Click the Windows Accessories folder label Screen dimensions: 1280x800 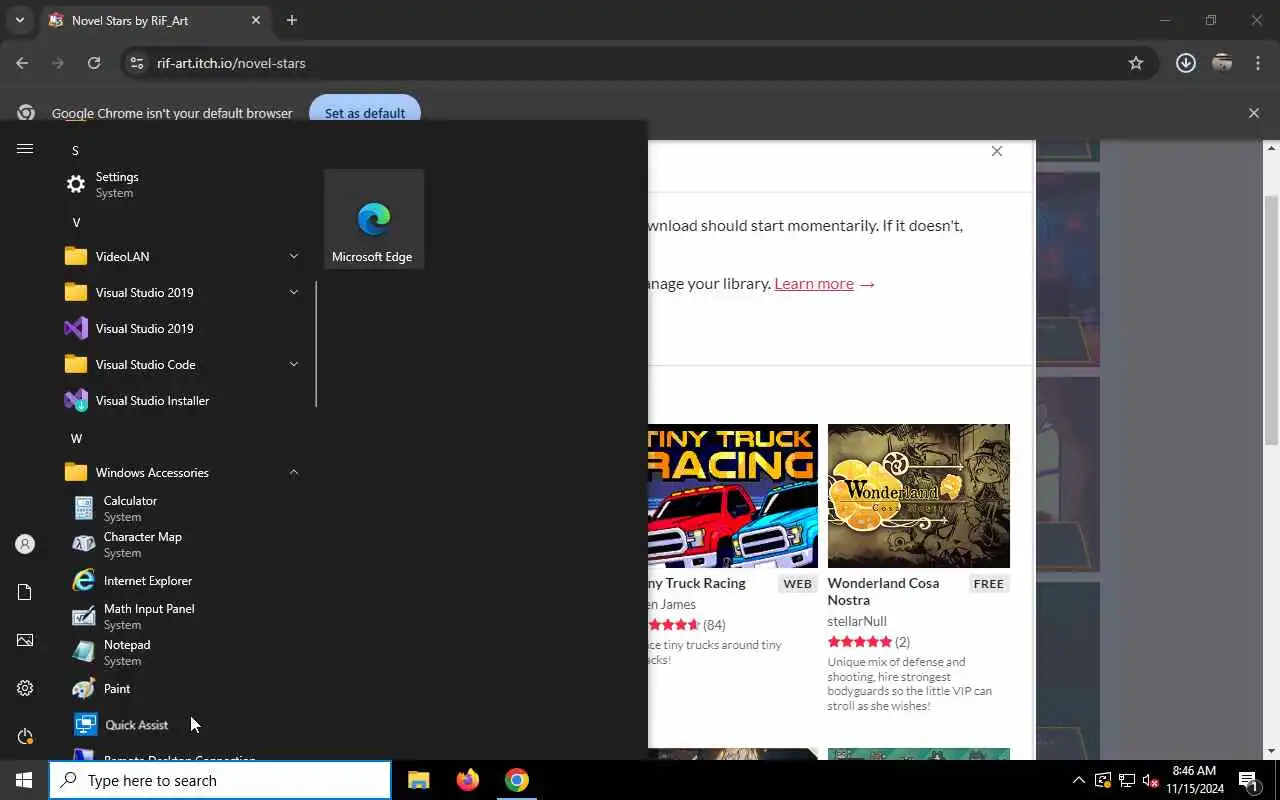click(152, 472)
